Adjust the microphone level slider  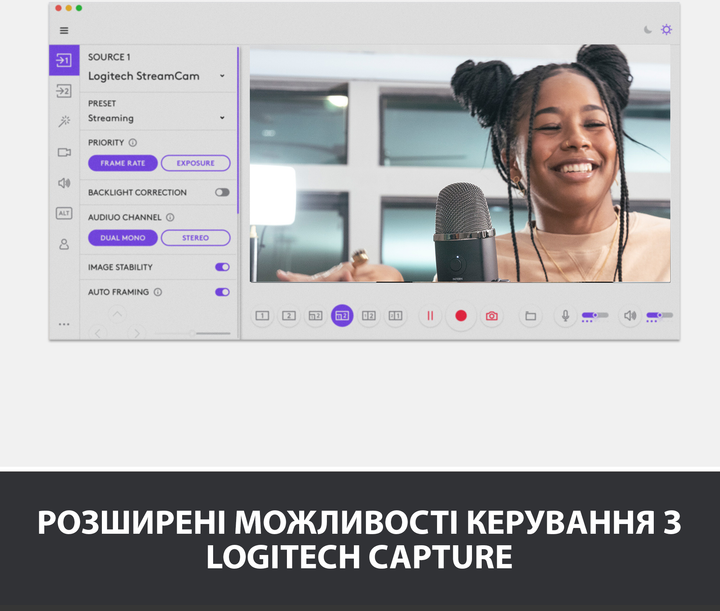(x=595, y=315)
